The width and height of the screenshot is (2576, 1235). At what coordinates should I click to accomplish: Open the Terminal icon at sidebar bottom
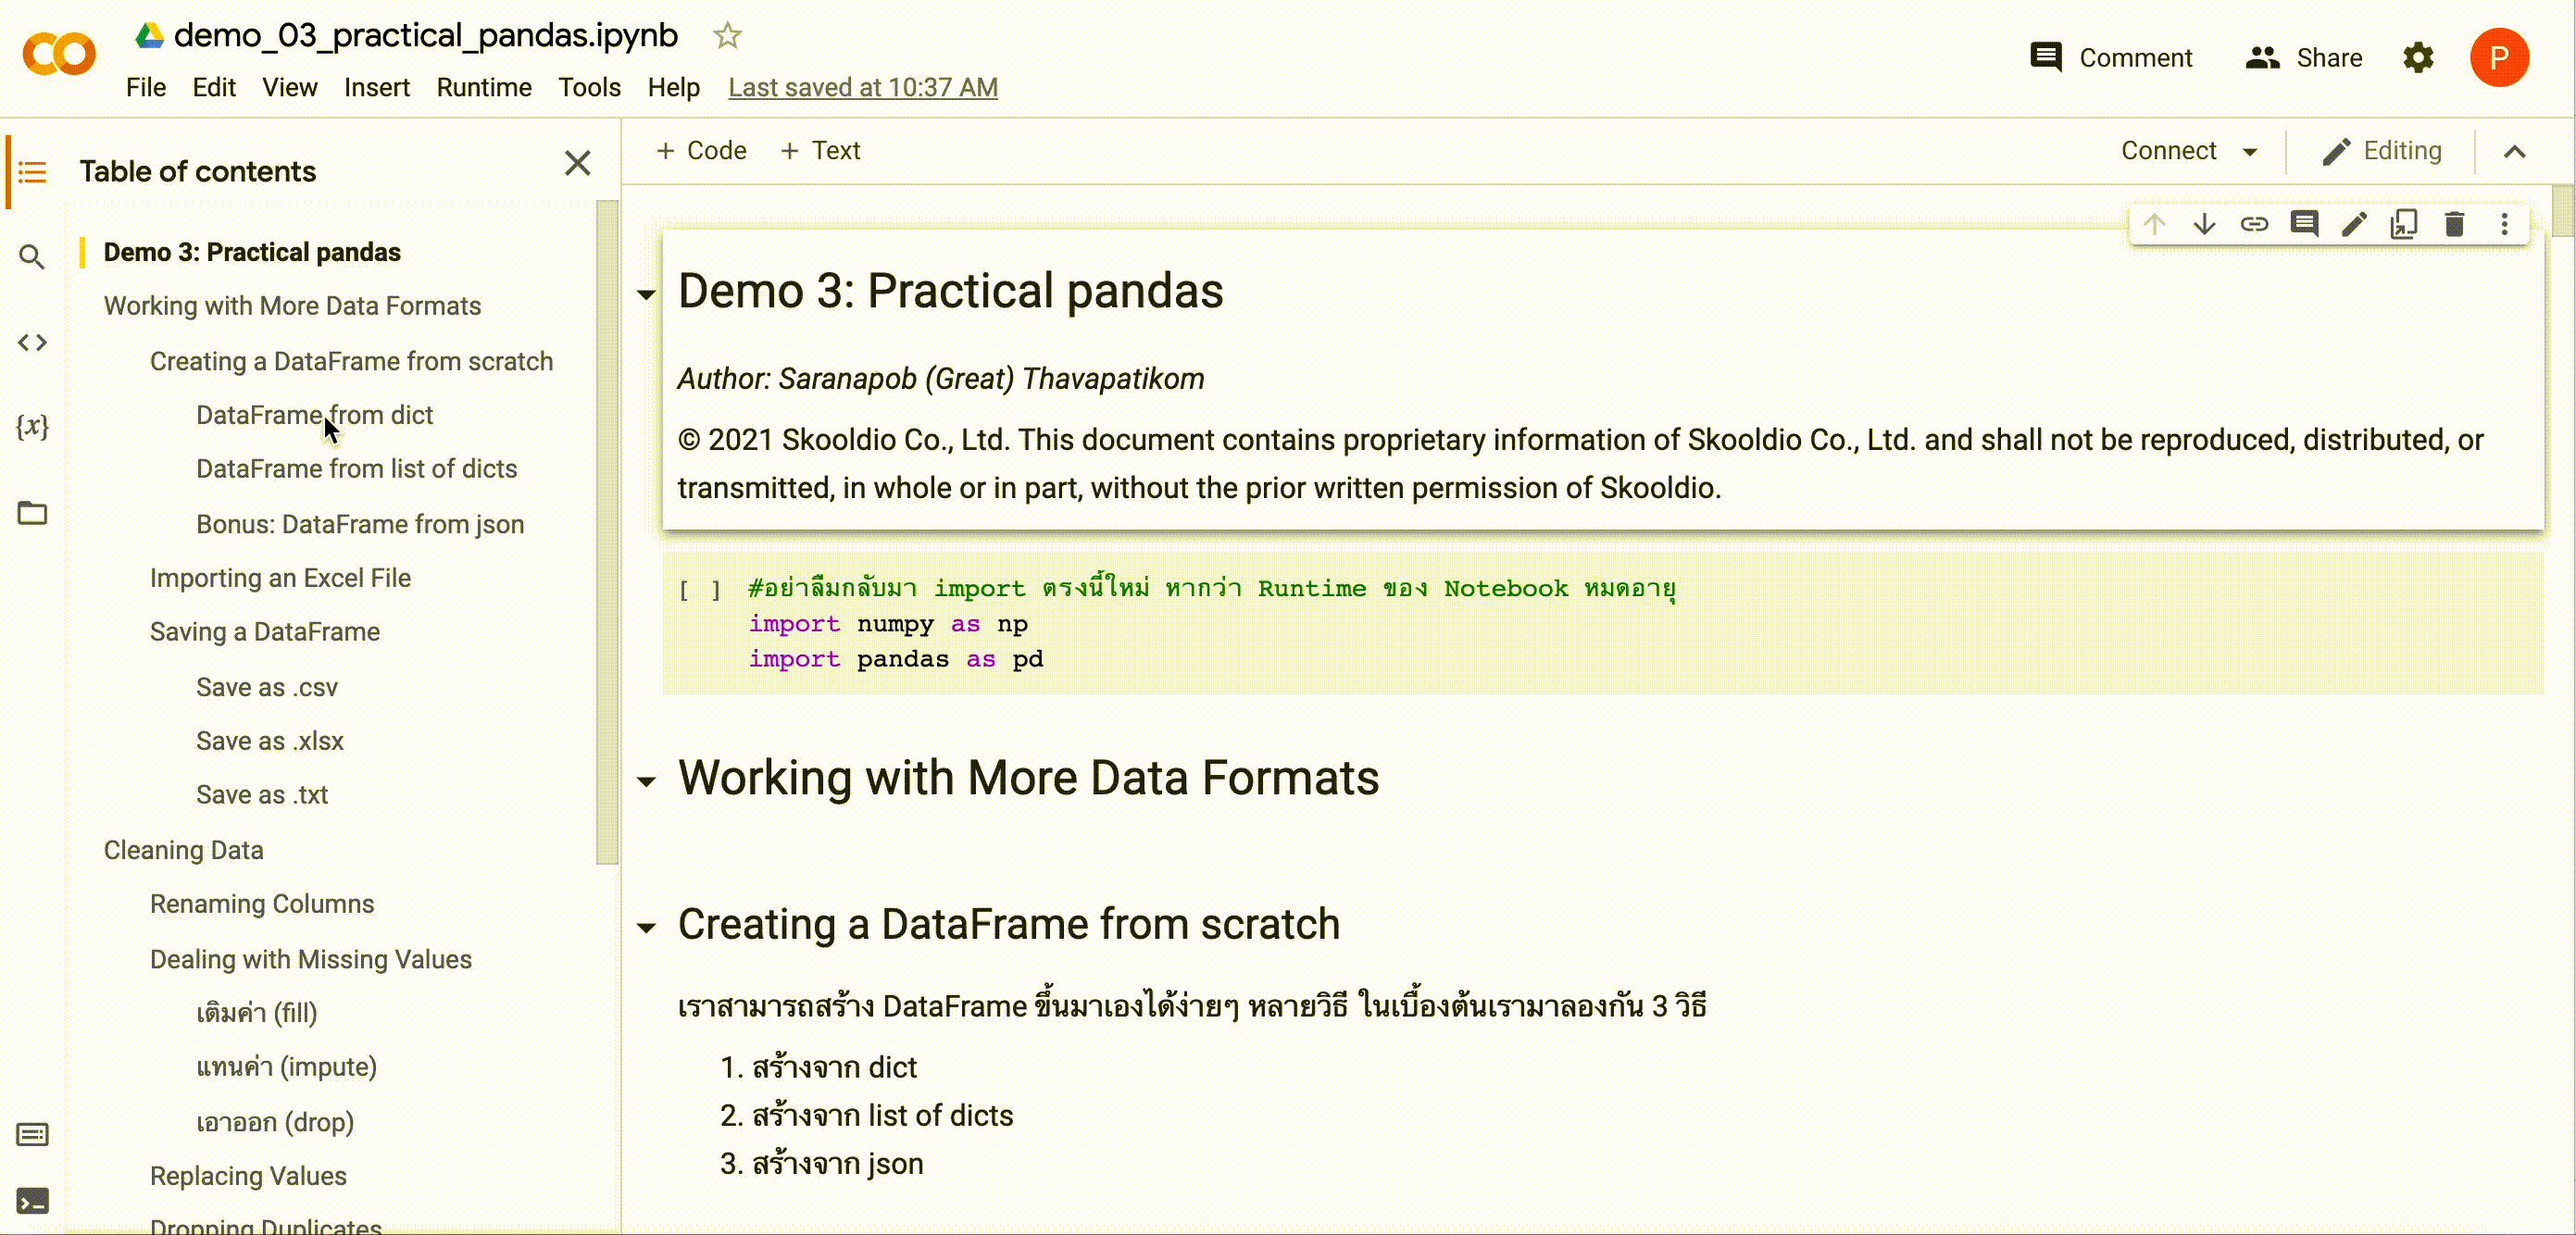tap(32, 1201)
